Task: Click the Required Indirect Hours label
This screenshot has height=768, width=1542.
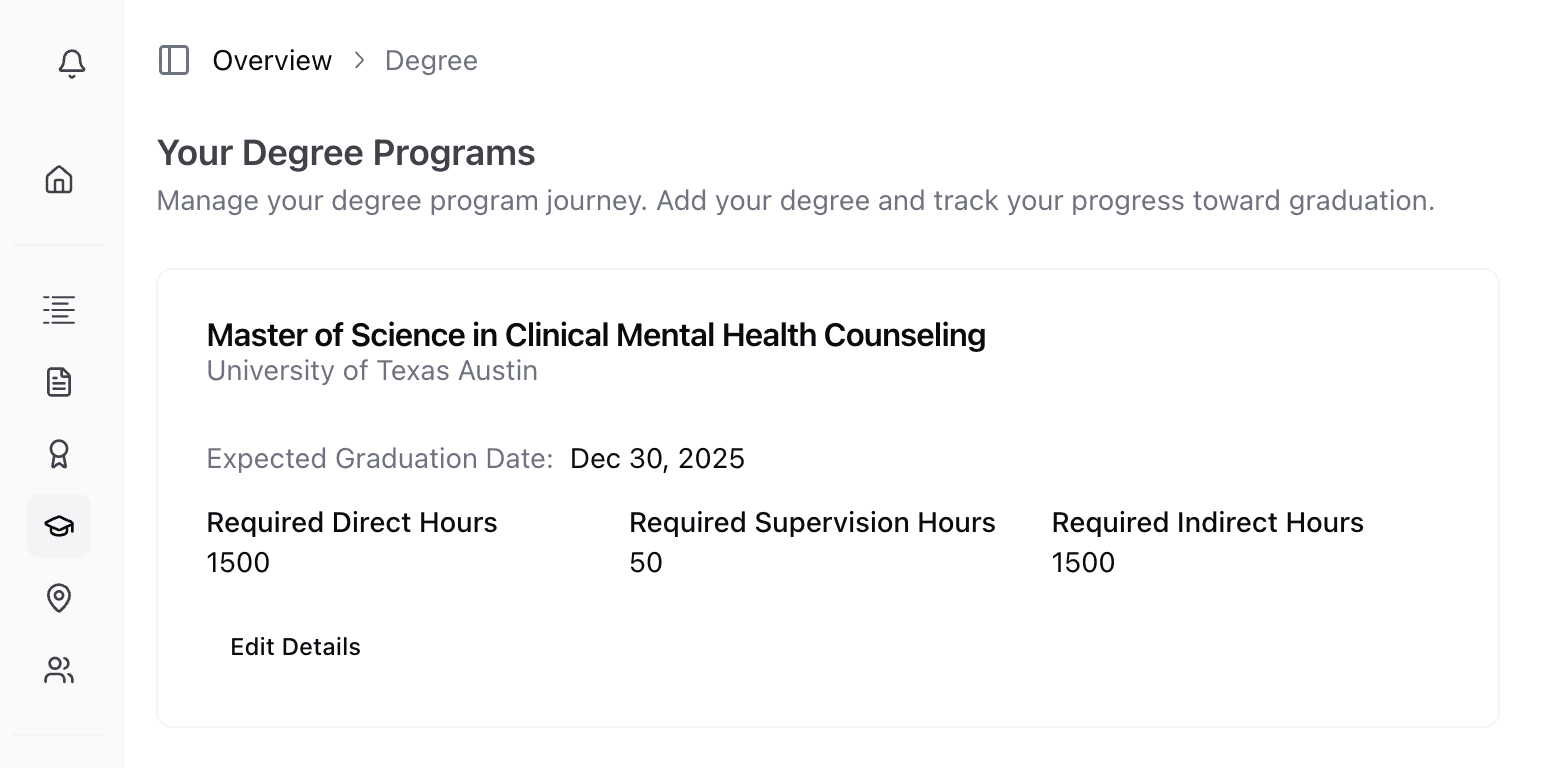Action: (1207, 523)
